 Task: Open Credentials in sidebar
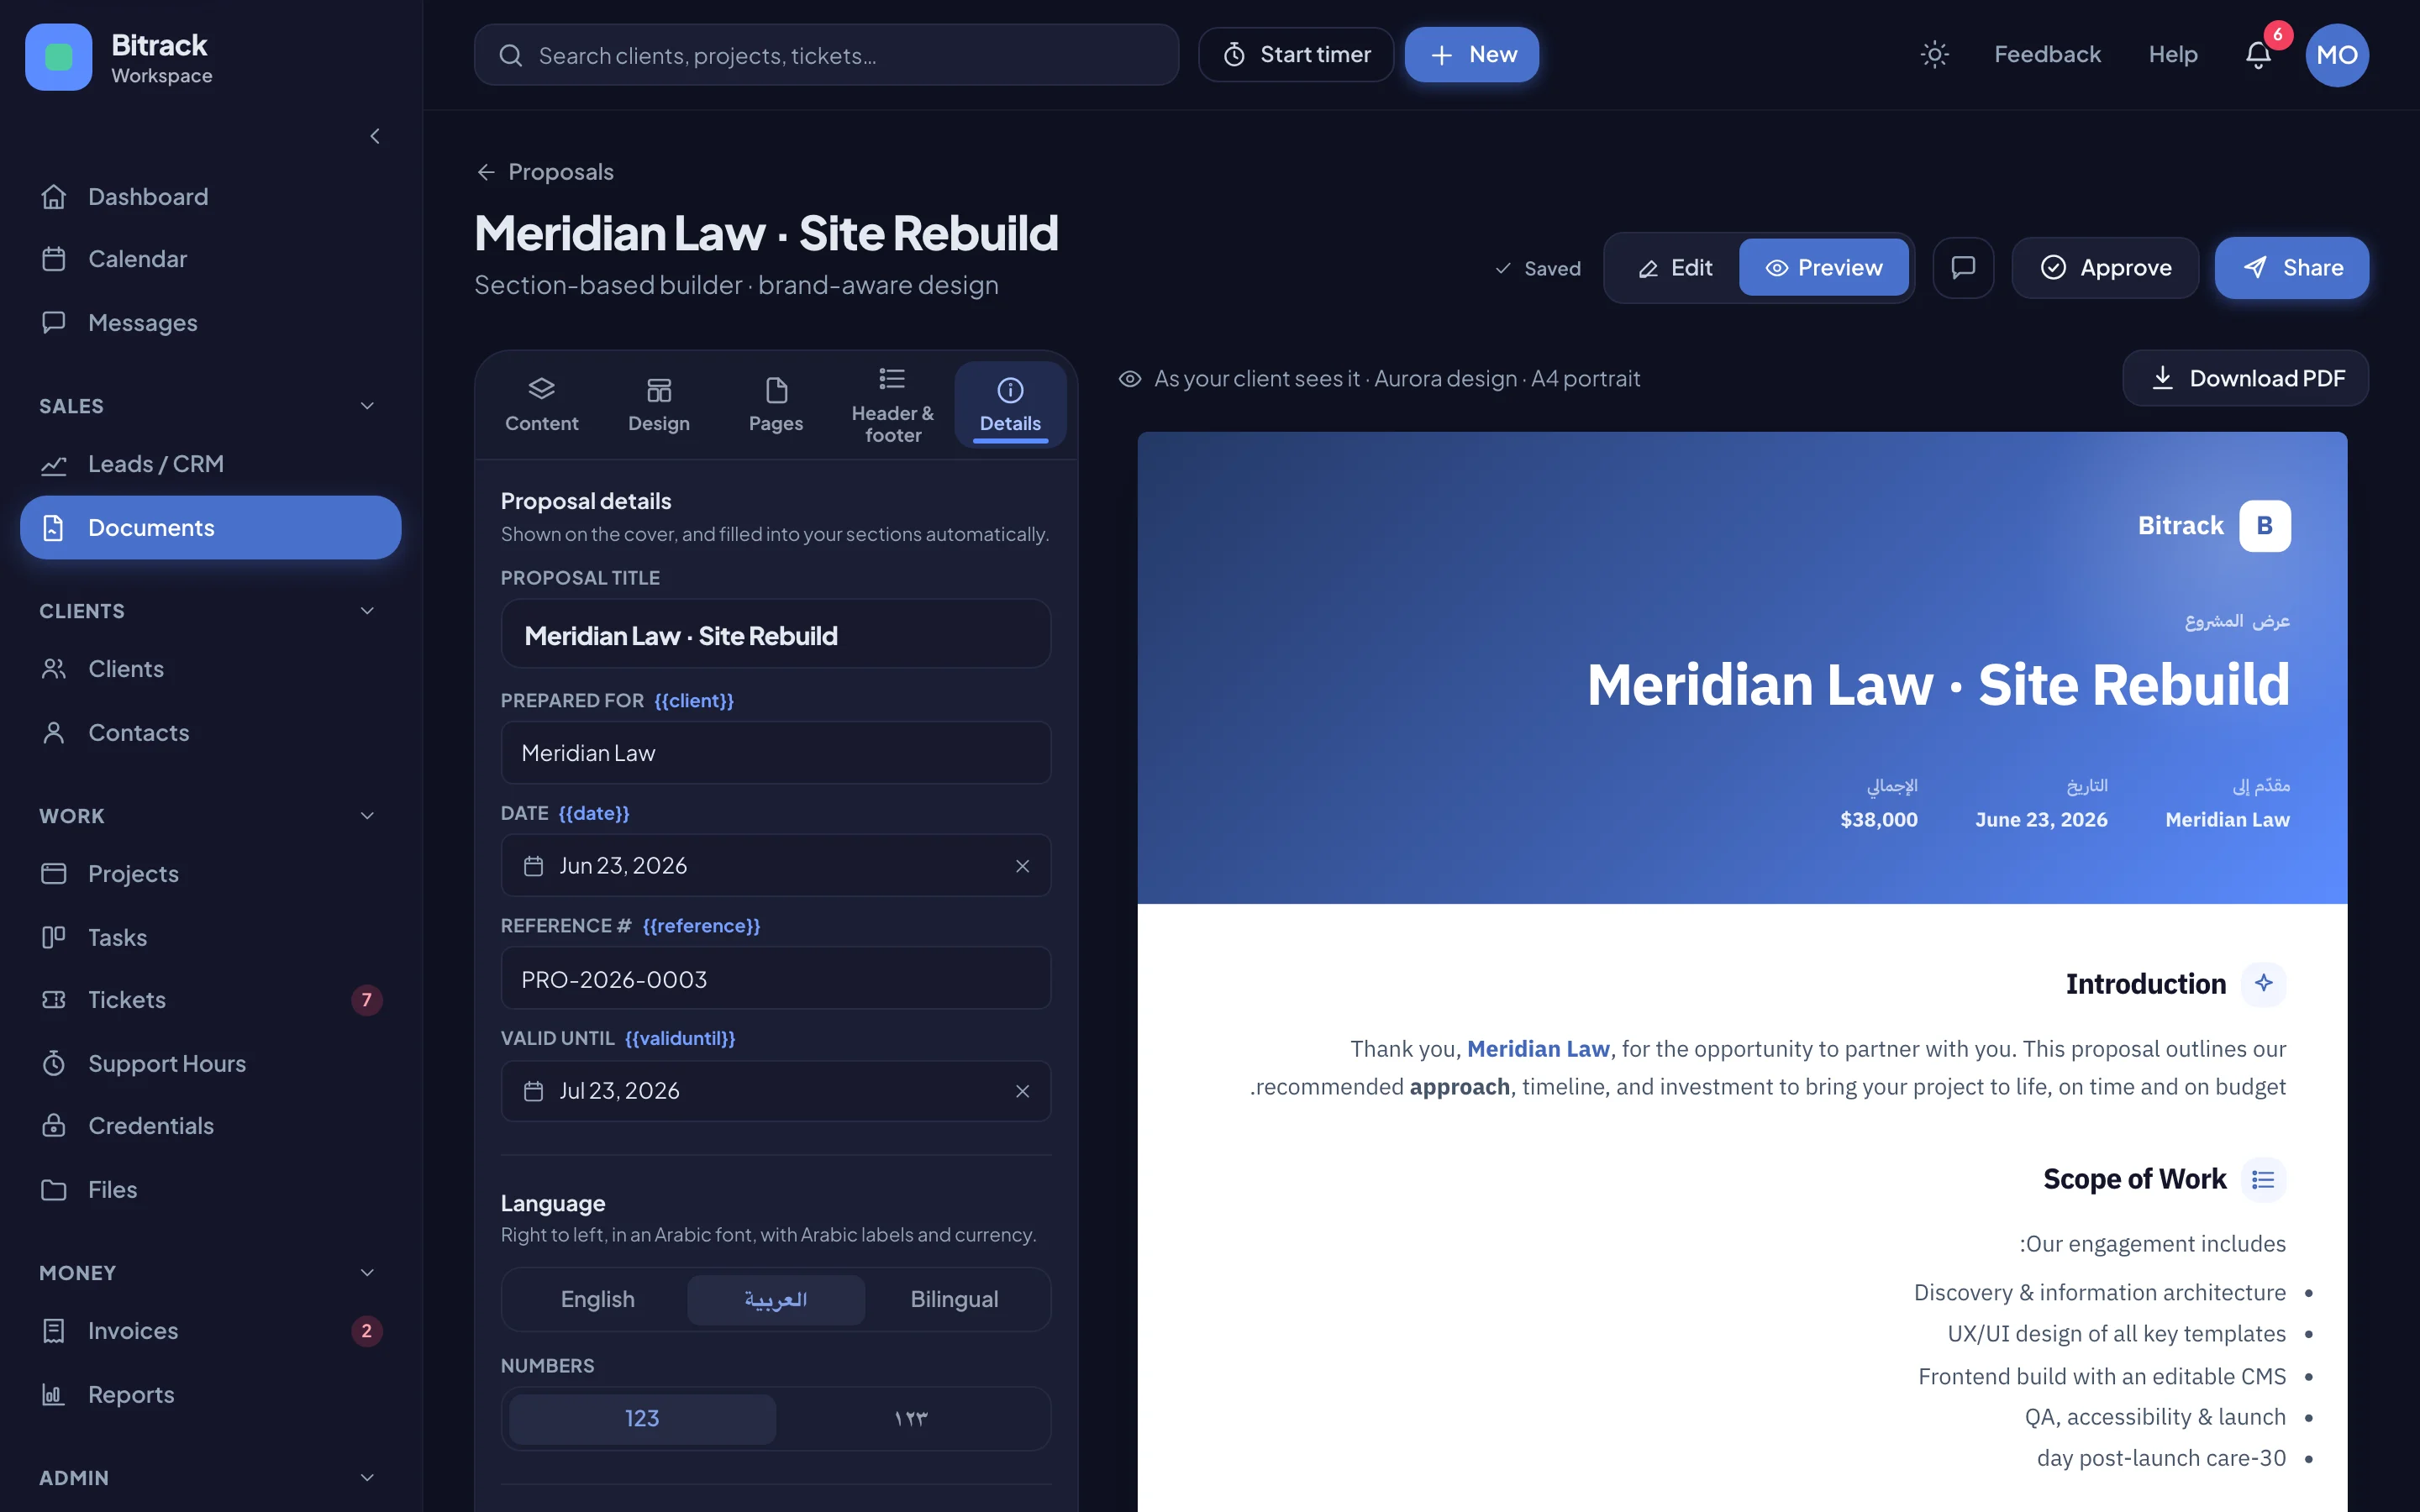[x=210, y=1126]
